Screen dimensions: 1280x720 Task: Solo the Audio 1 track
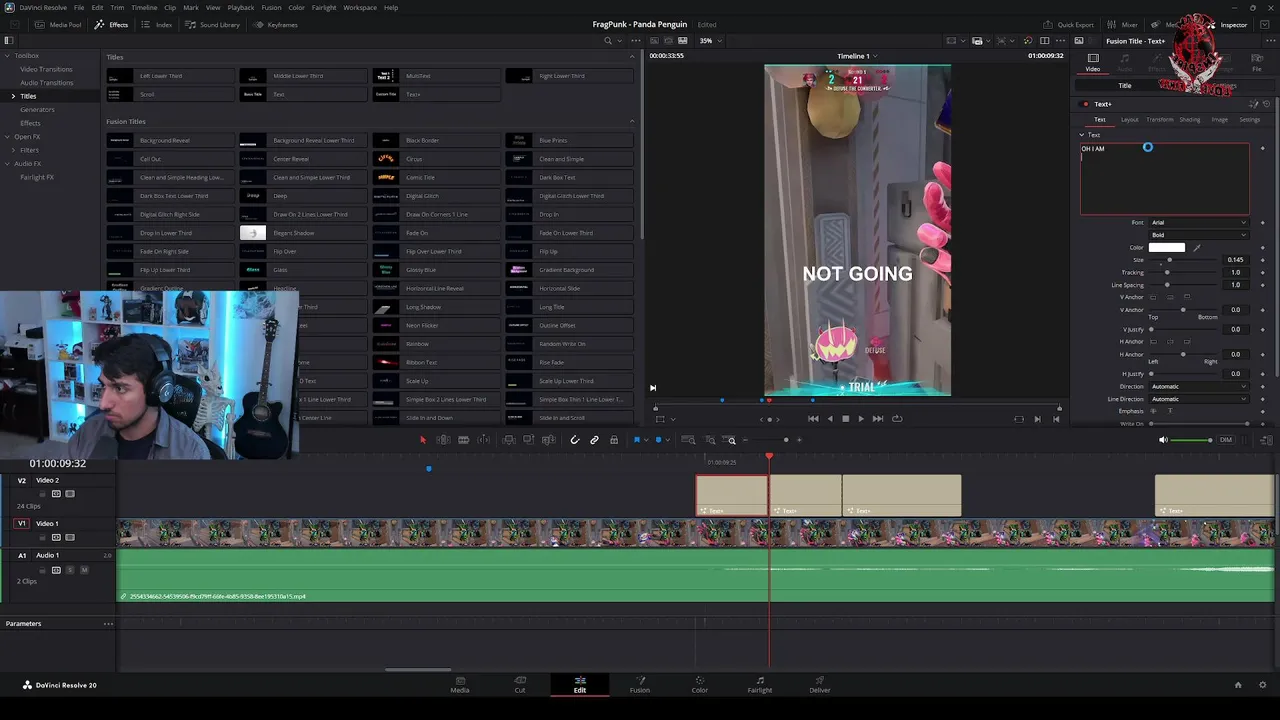70,570
